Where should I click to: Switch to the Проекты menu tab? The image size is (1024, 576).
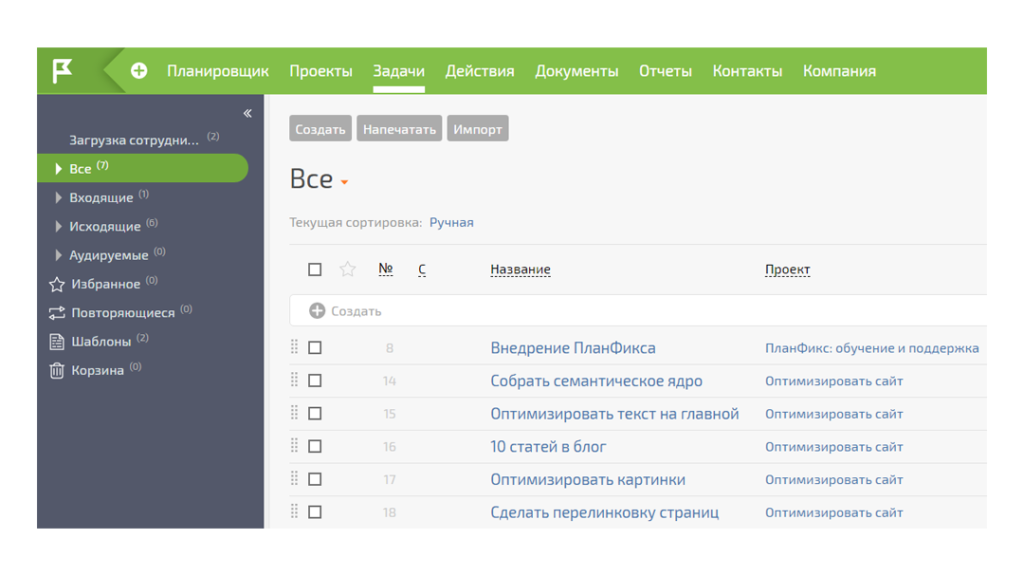click(321, 71)
